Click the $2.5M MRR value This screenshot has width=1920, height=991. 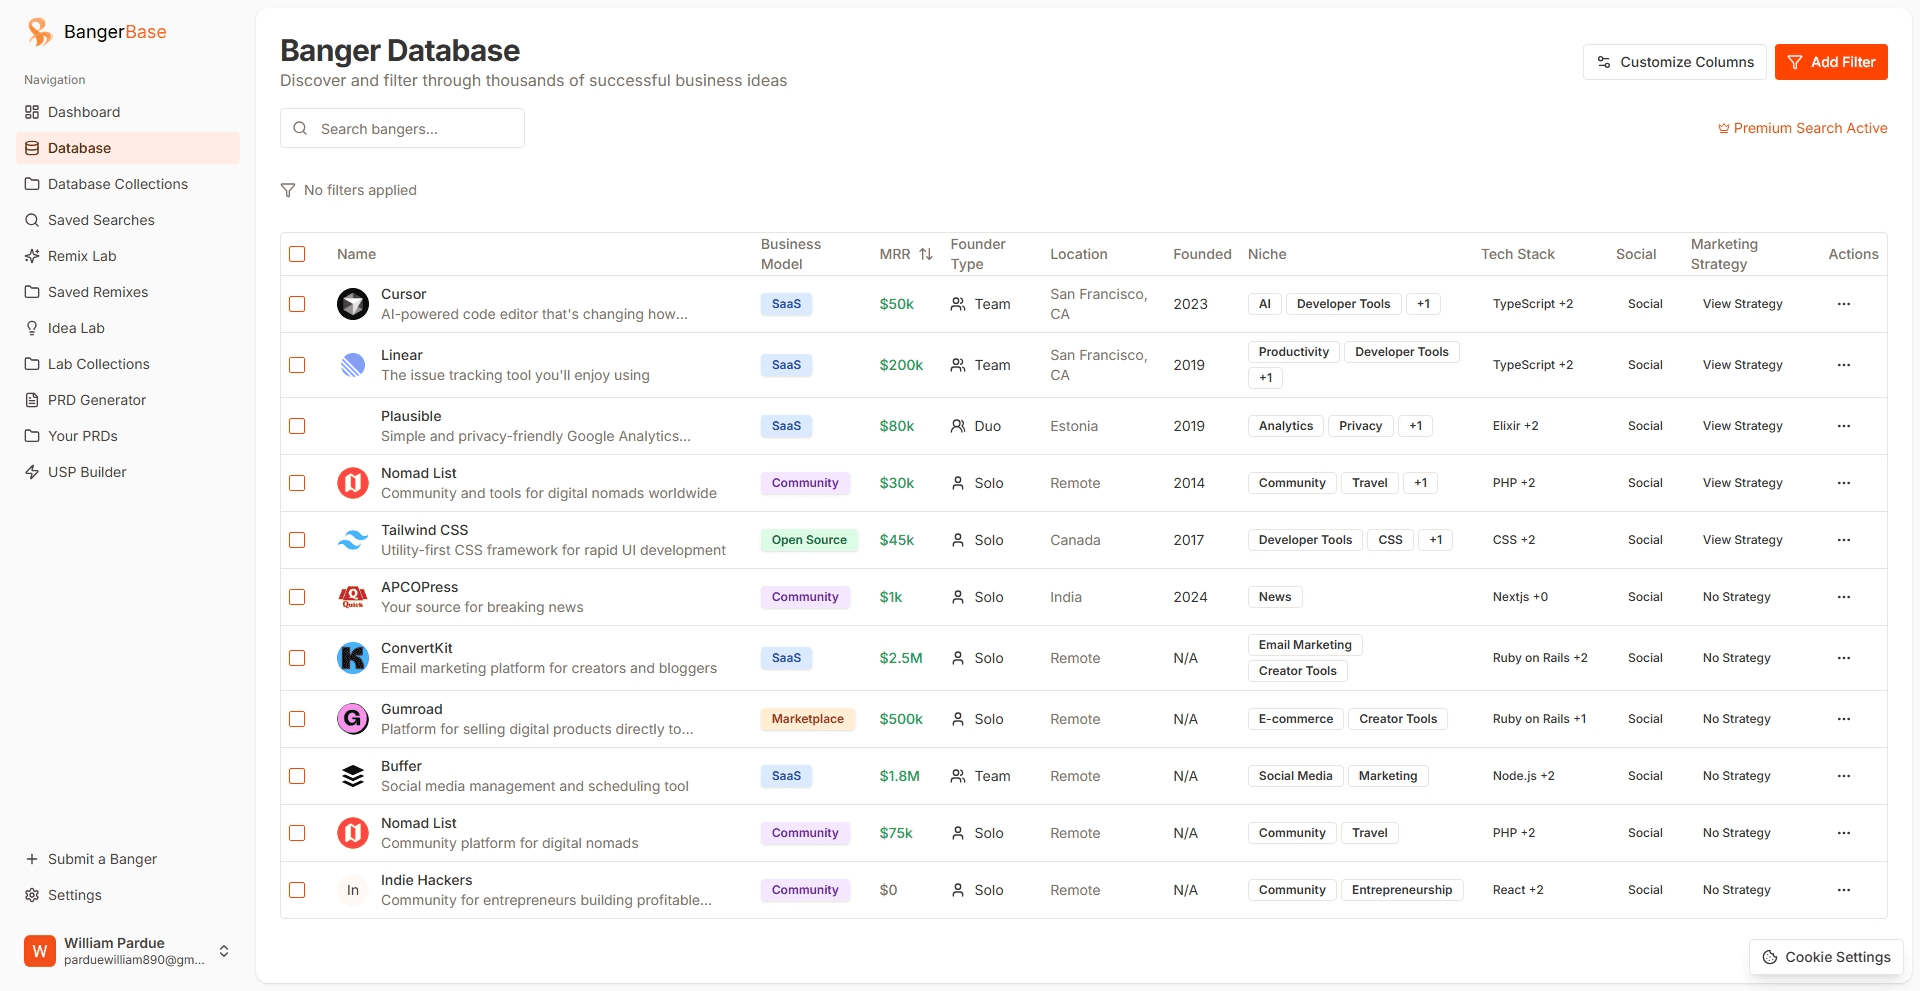(901, 658)
